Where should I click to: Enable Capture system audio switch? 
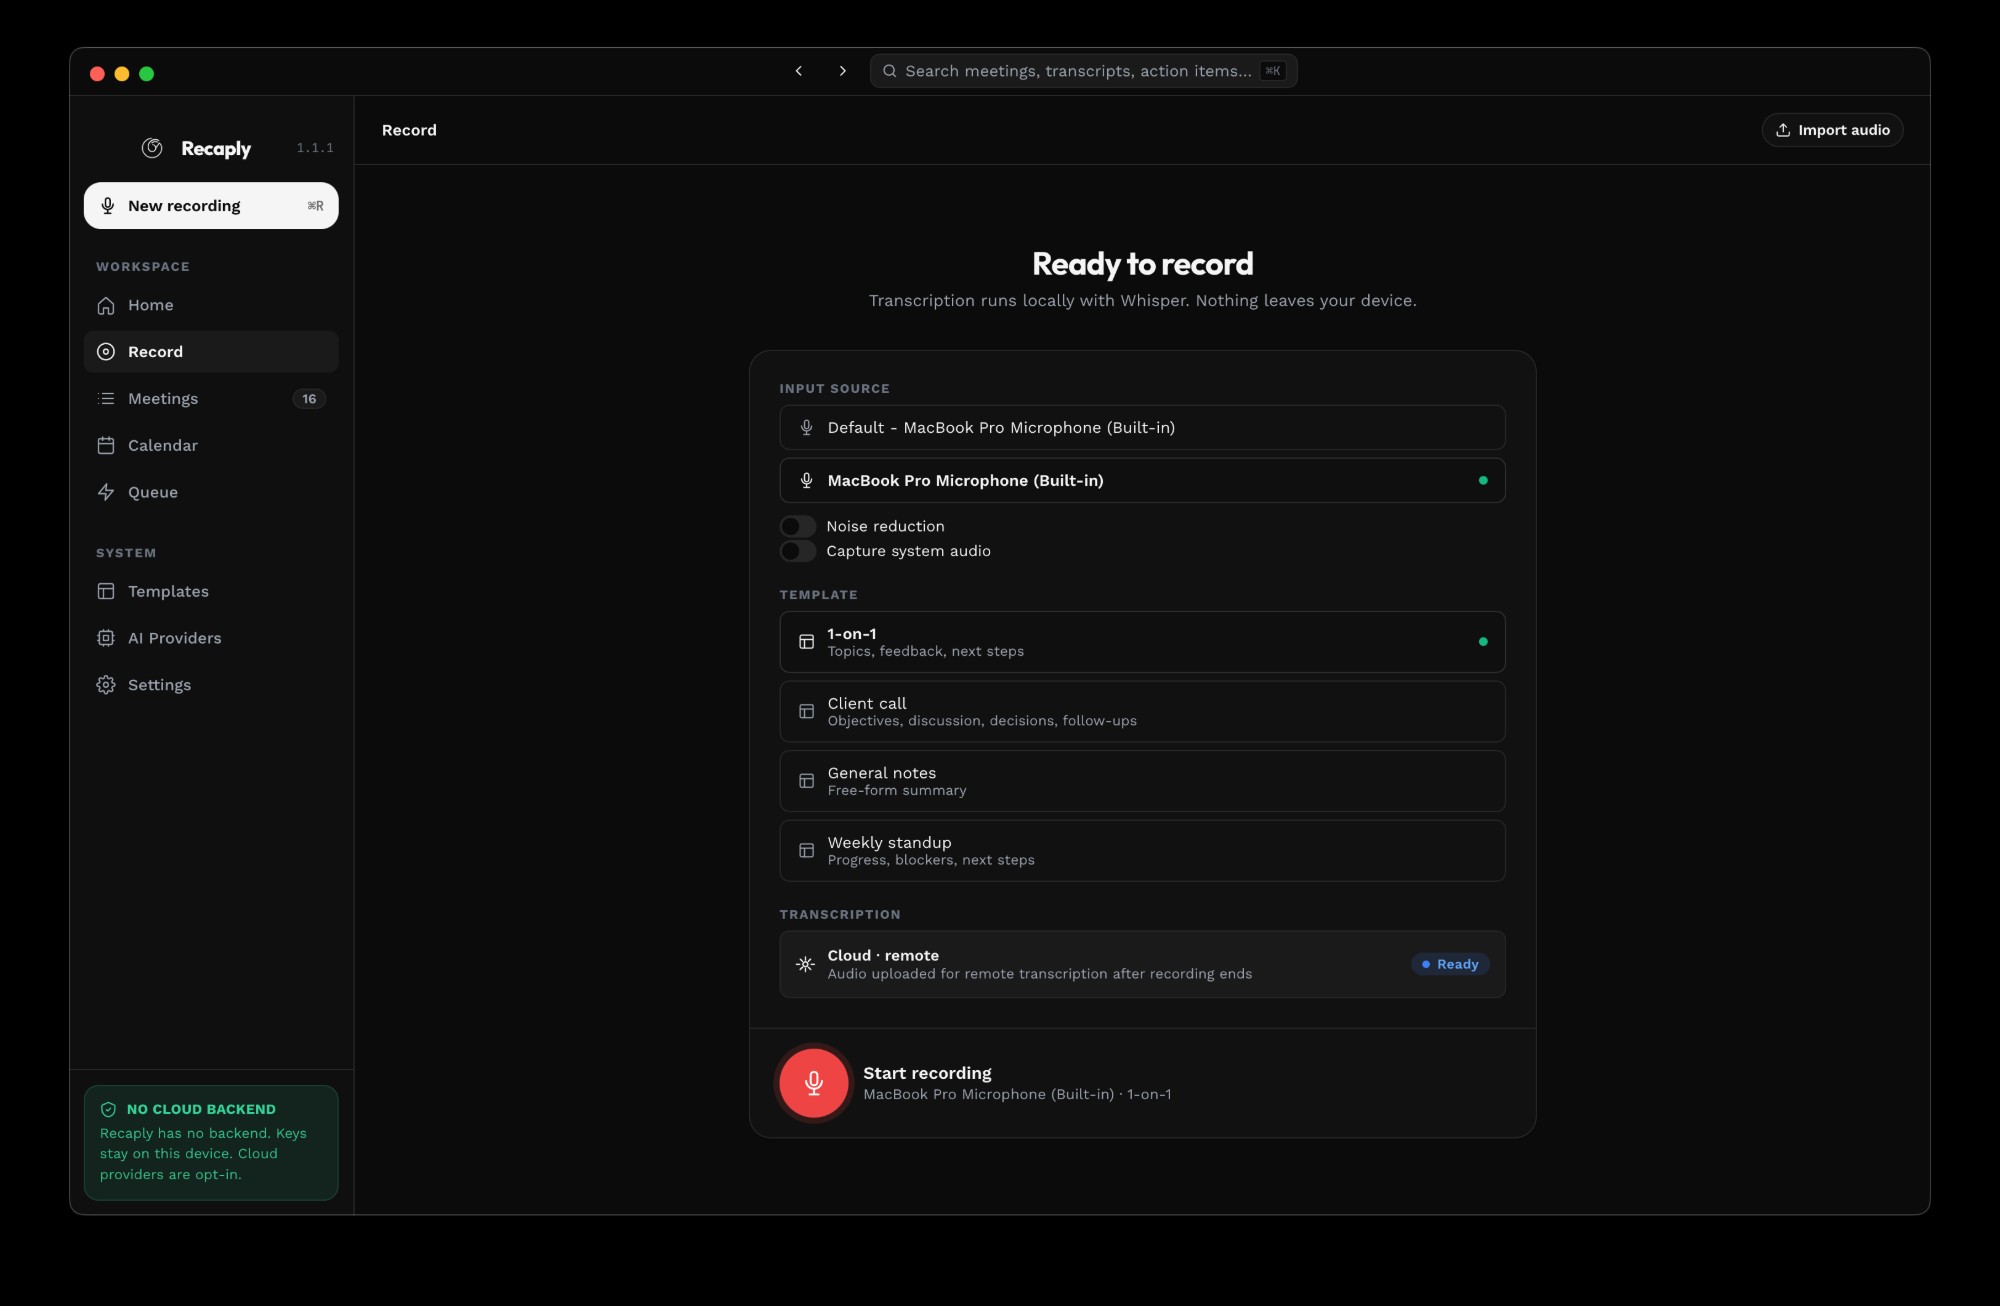798,551
